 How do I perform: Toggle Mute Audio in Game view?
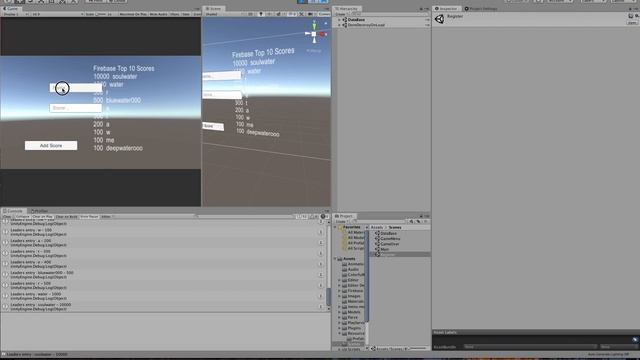[158, 14]
